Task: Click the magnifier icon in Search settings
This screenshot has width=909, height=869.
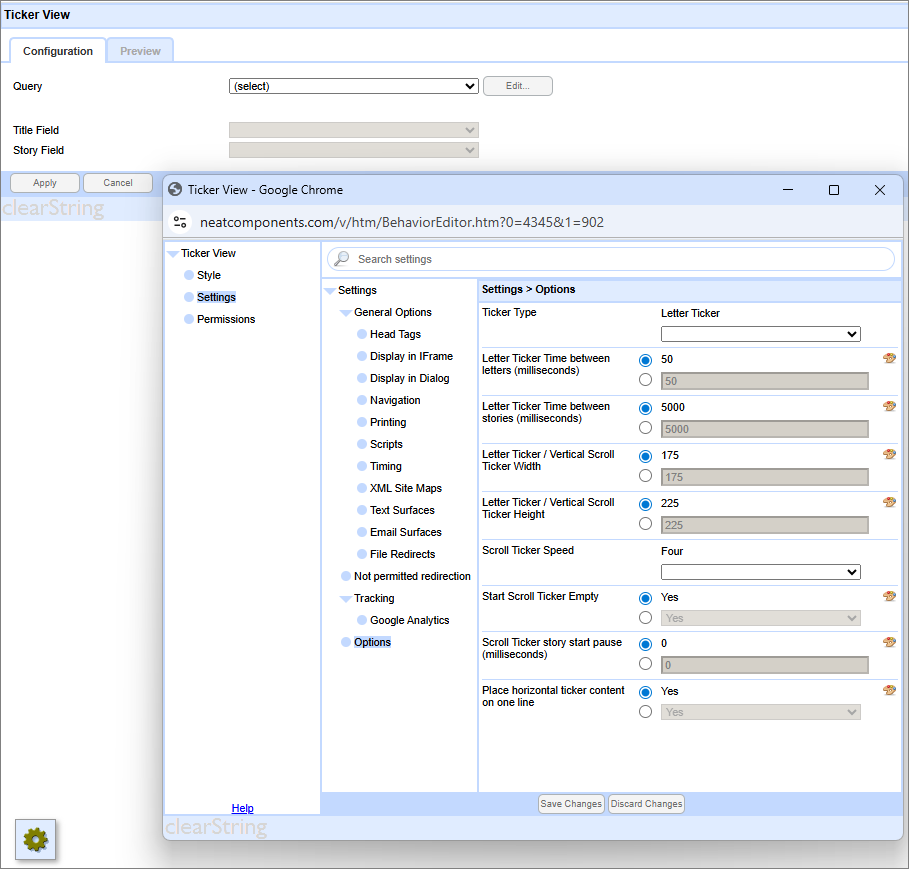Action: [342, 259]
